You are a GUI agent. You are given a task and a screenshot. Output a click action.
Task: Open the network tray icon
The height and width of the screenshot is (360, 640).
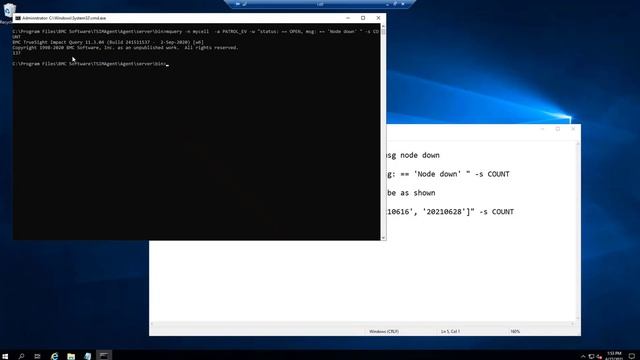(x=591, y=356)
